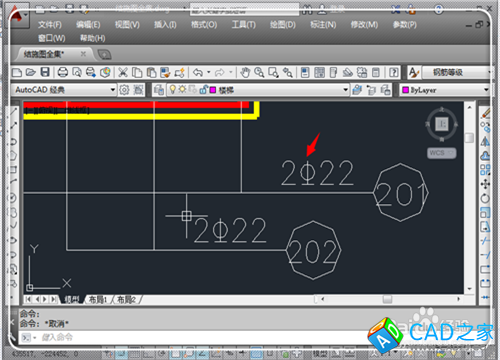The image size is (500, 360).
Task: Click the Open file folder icon
Action: coord(31,72)
